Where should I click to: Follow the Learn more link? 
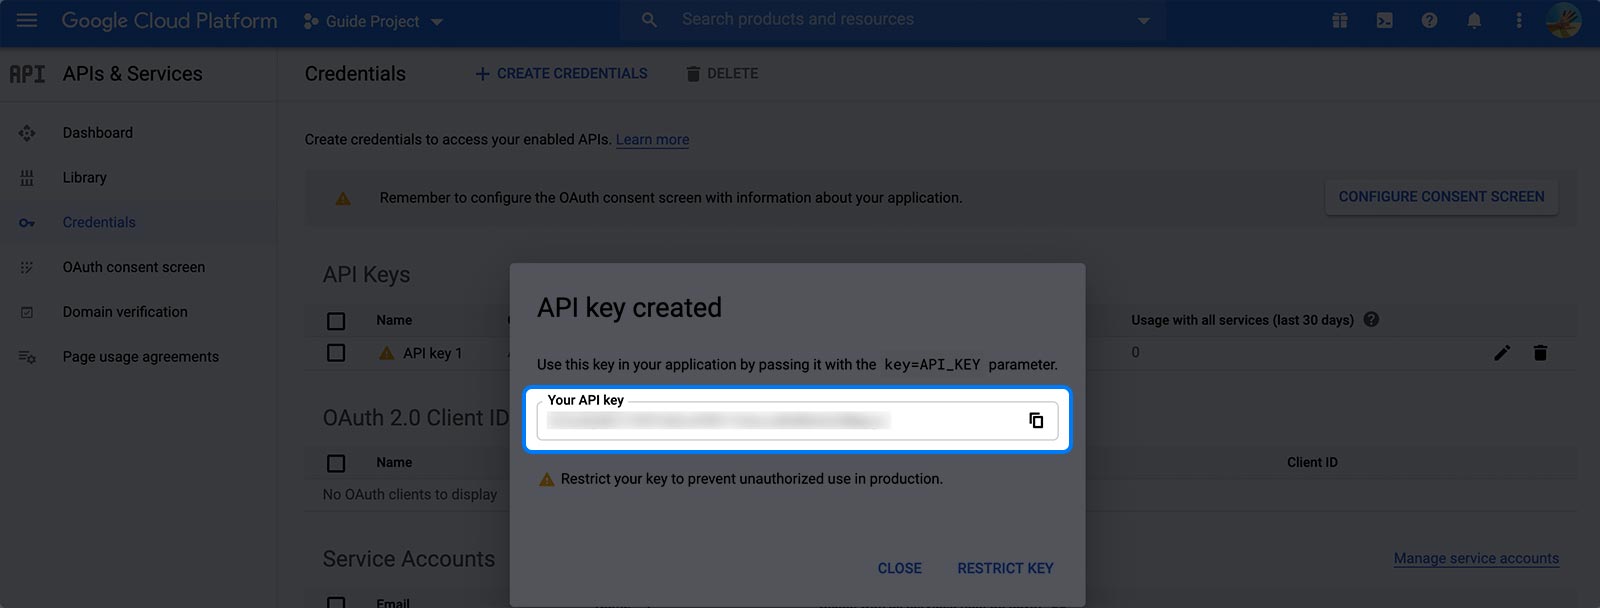tap(652, 140)
